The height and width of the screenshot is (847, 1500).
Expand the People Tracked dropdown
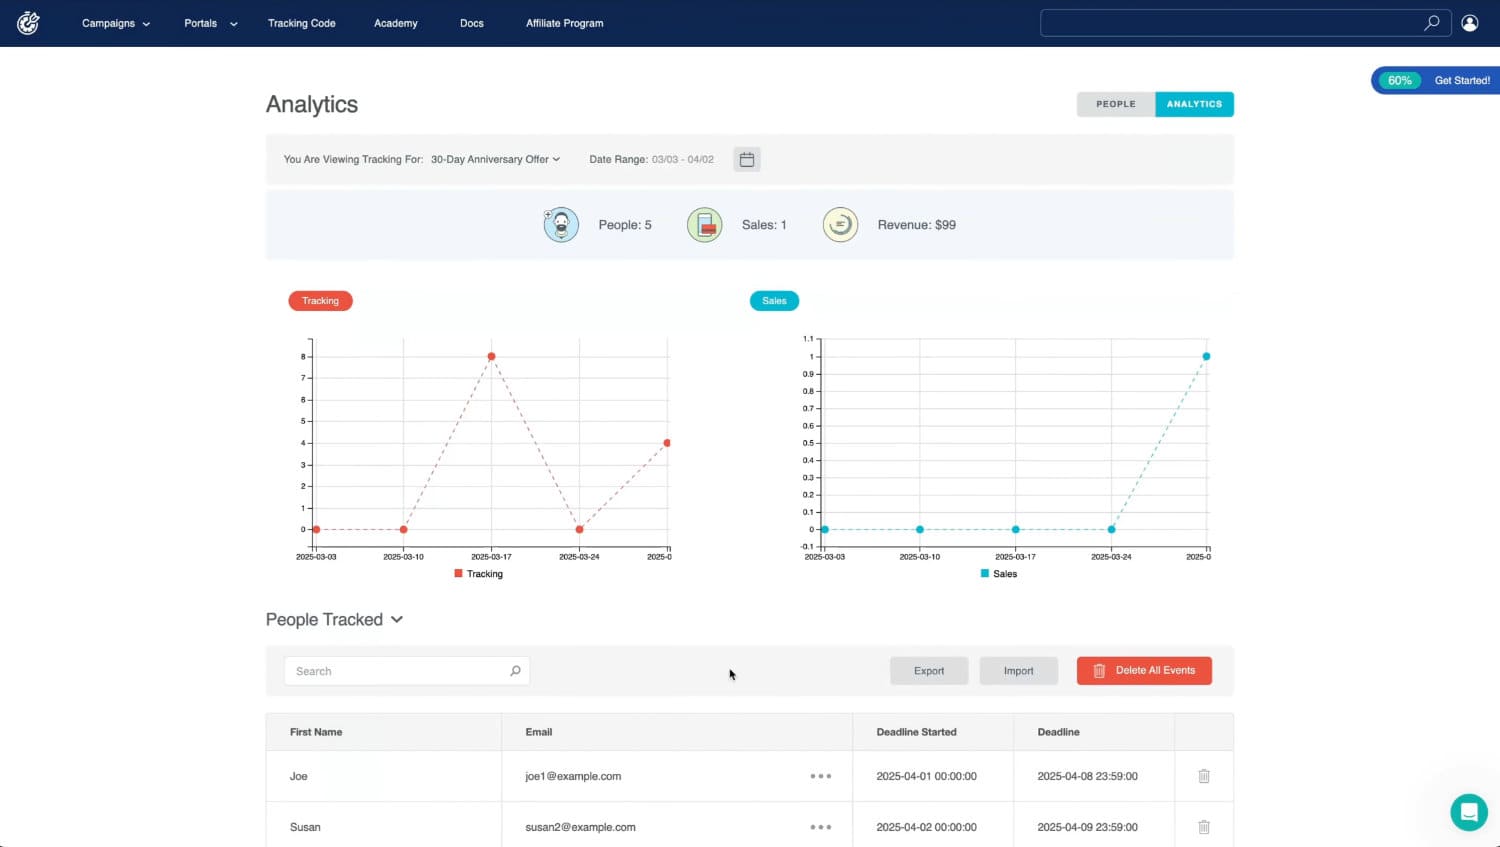[334, 620]
